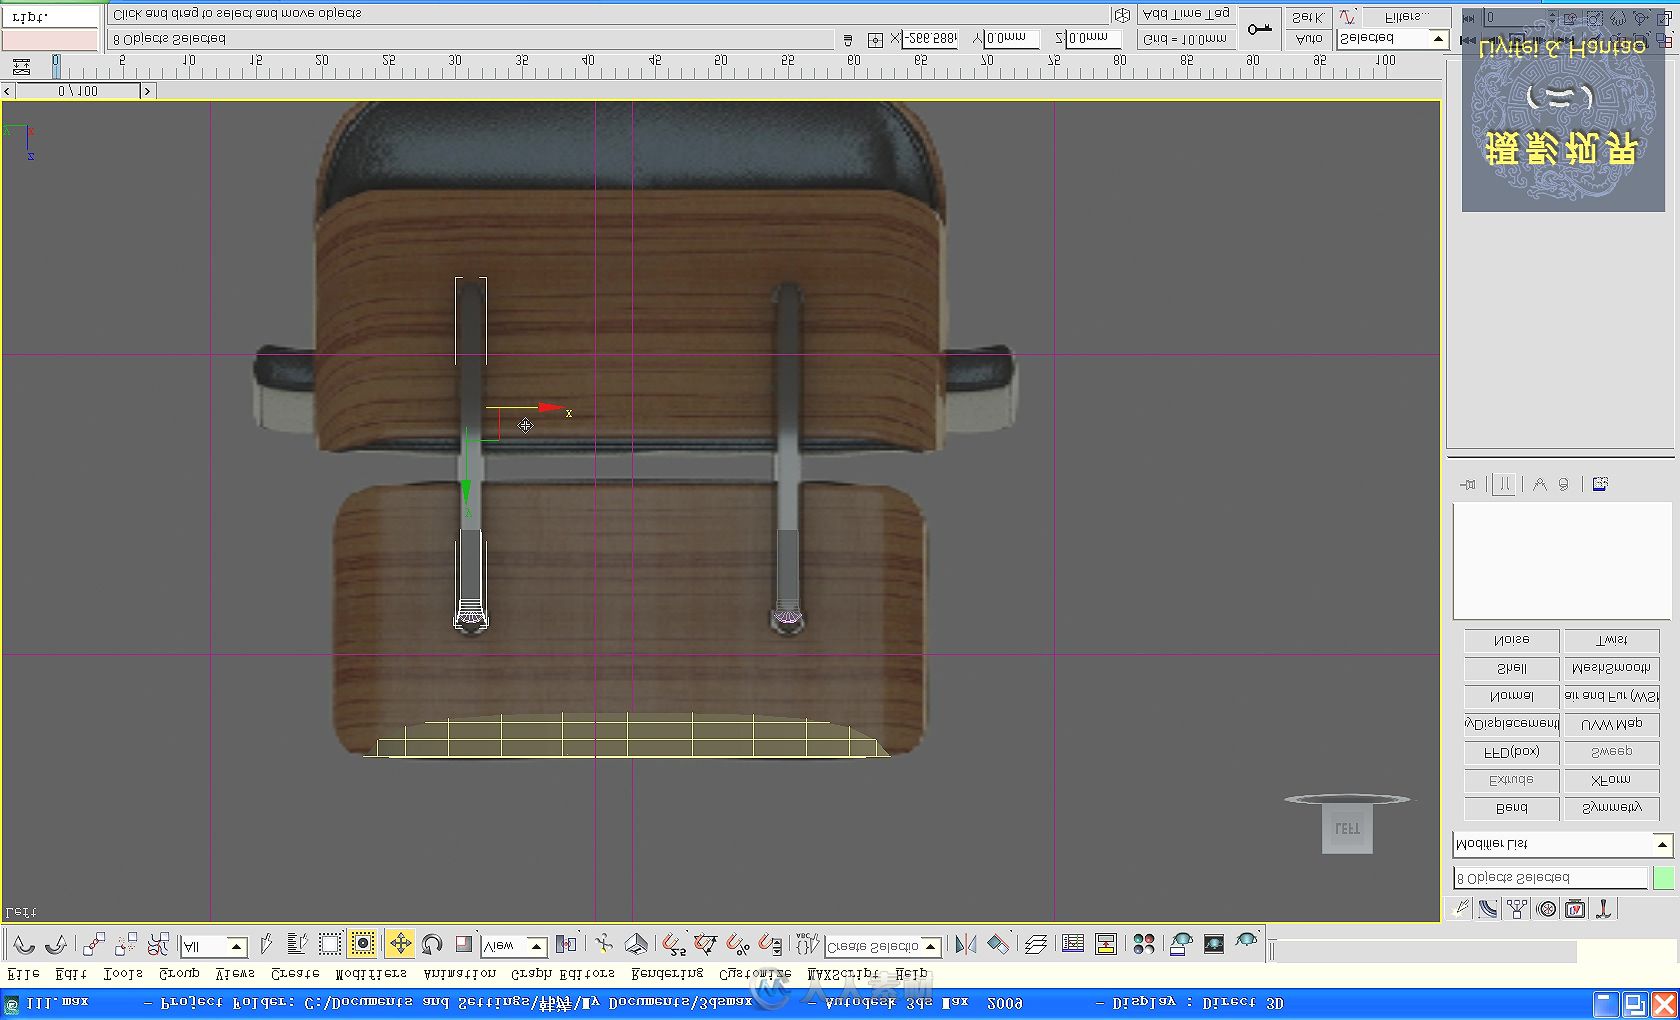
Task: Open the Select by Name list icon
Action: coord(297,944)
